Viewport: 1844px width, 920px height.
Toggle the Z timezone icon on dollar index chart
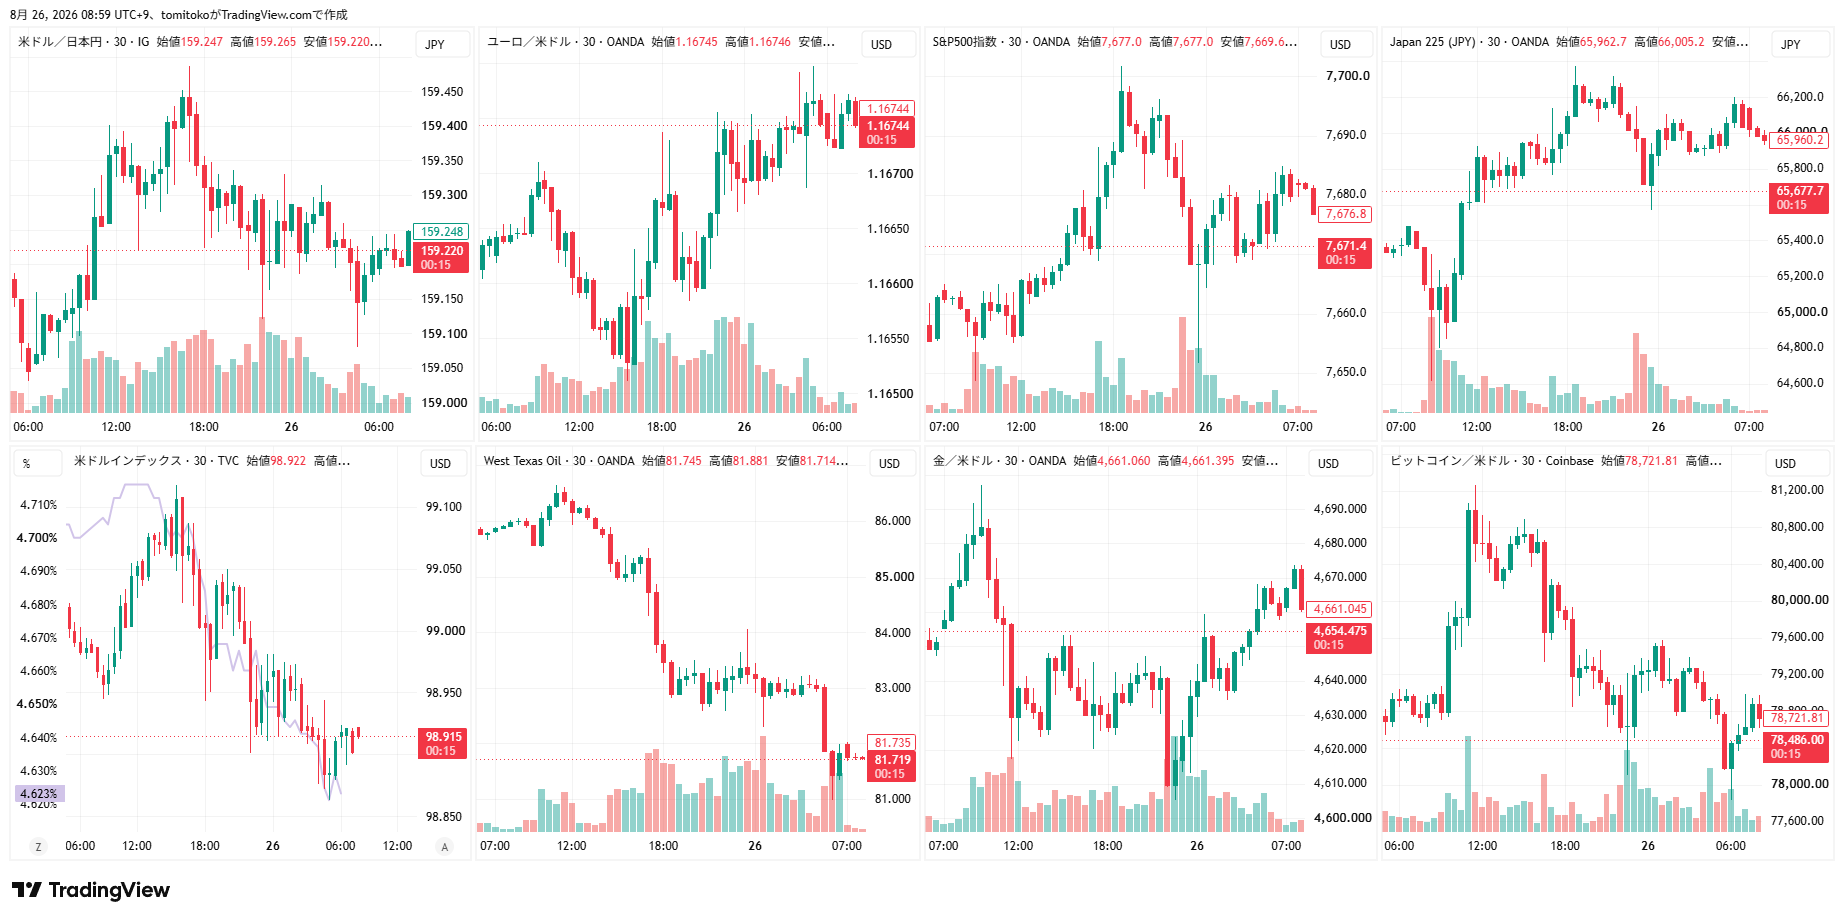click(39, 847)
